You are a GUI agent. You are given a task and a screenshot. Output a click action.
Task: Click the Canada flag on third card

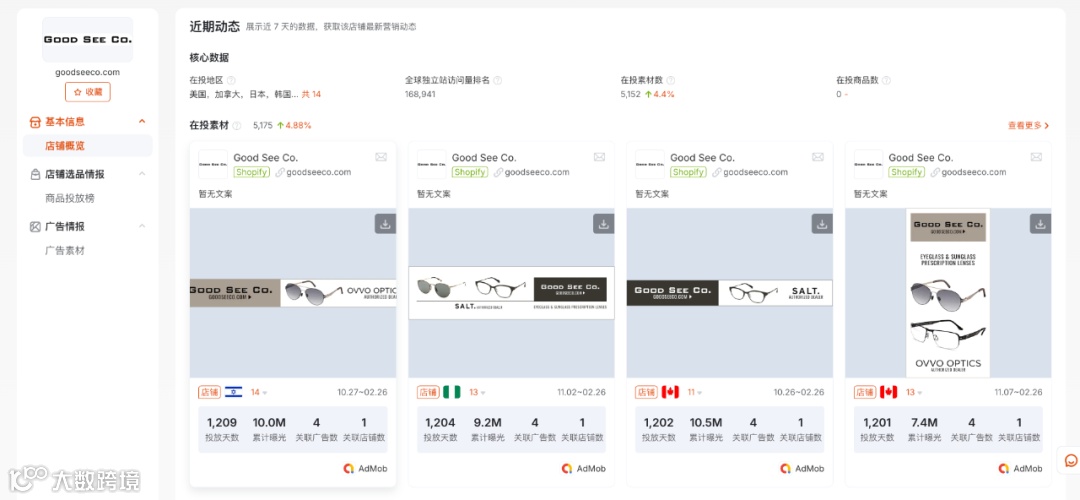tap(670, 392)
